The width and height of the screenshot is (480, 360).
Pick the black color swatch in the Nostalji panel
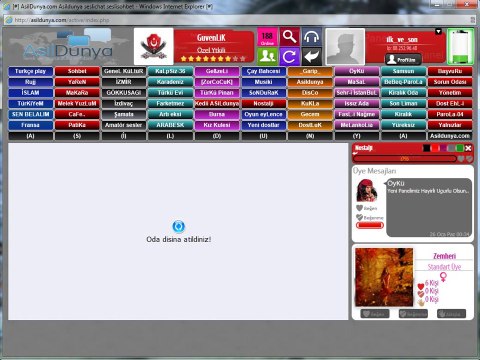[x=426, y=148]
